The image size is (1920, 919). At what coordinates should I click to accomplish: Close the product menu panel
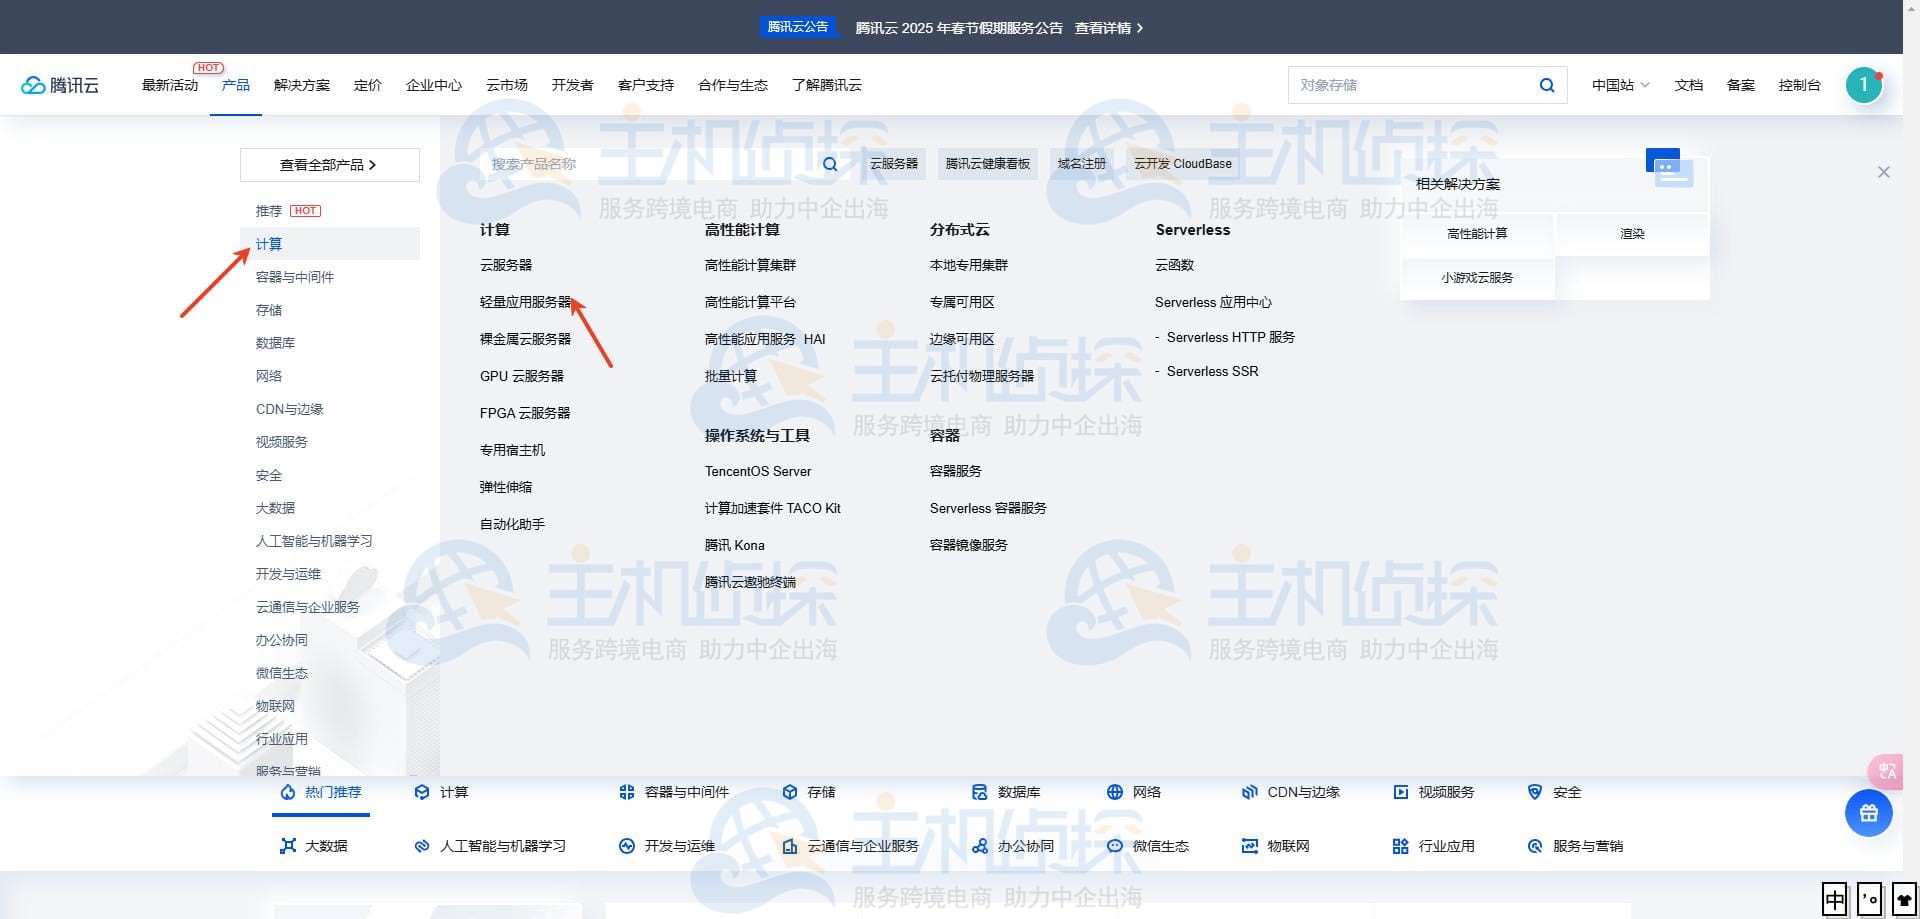(1883, 172)
